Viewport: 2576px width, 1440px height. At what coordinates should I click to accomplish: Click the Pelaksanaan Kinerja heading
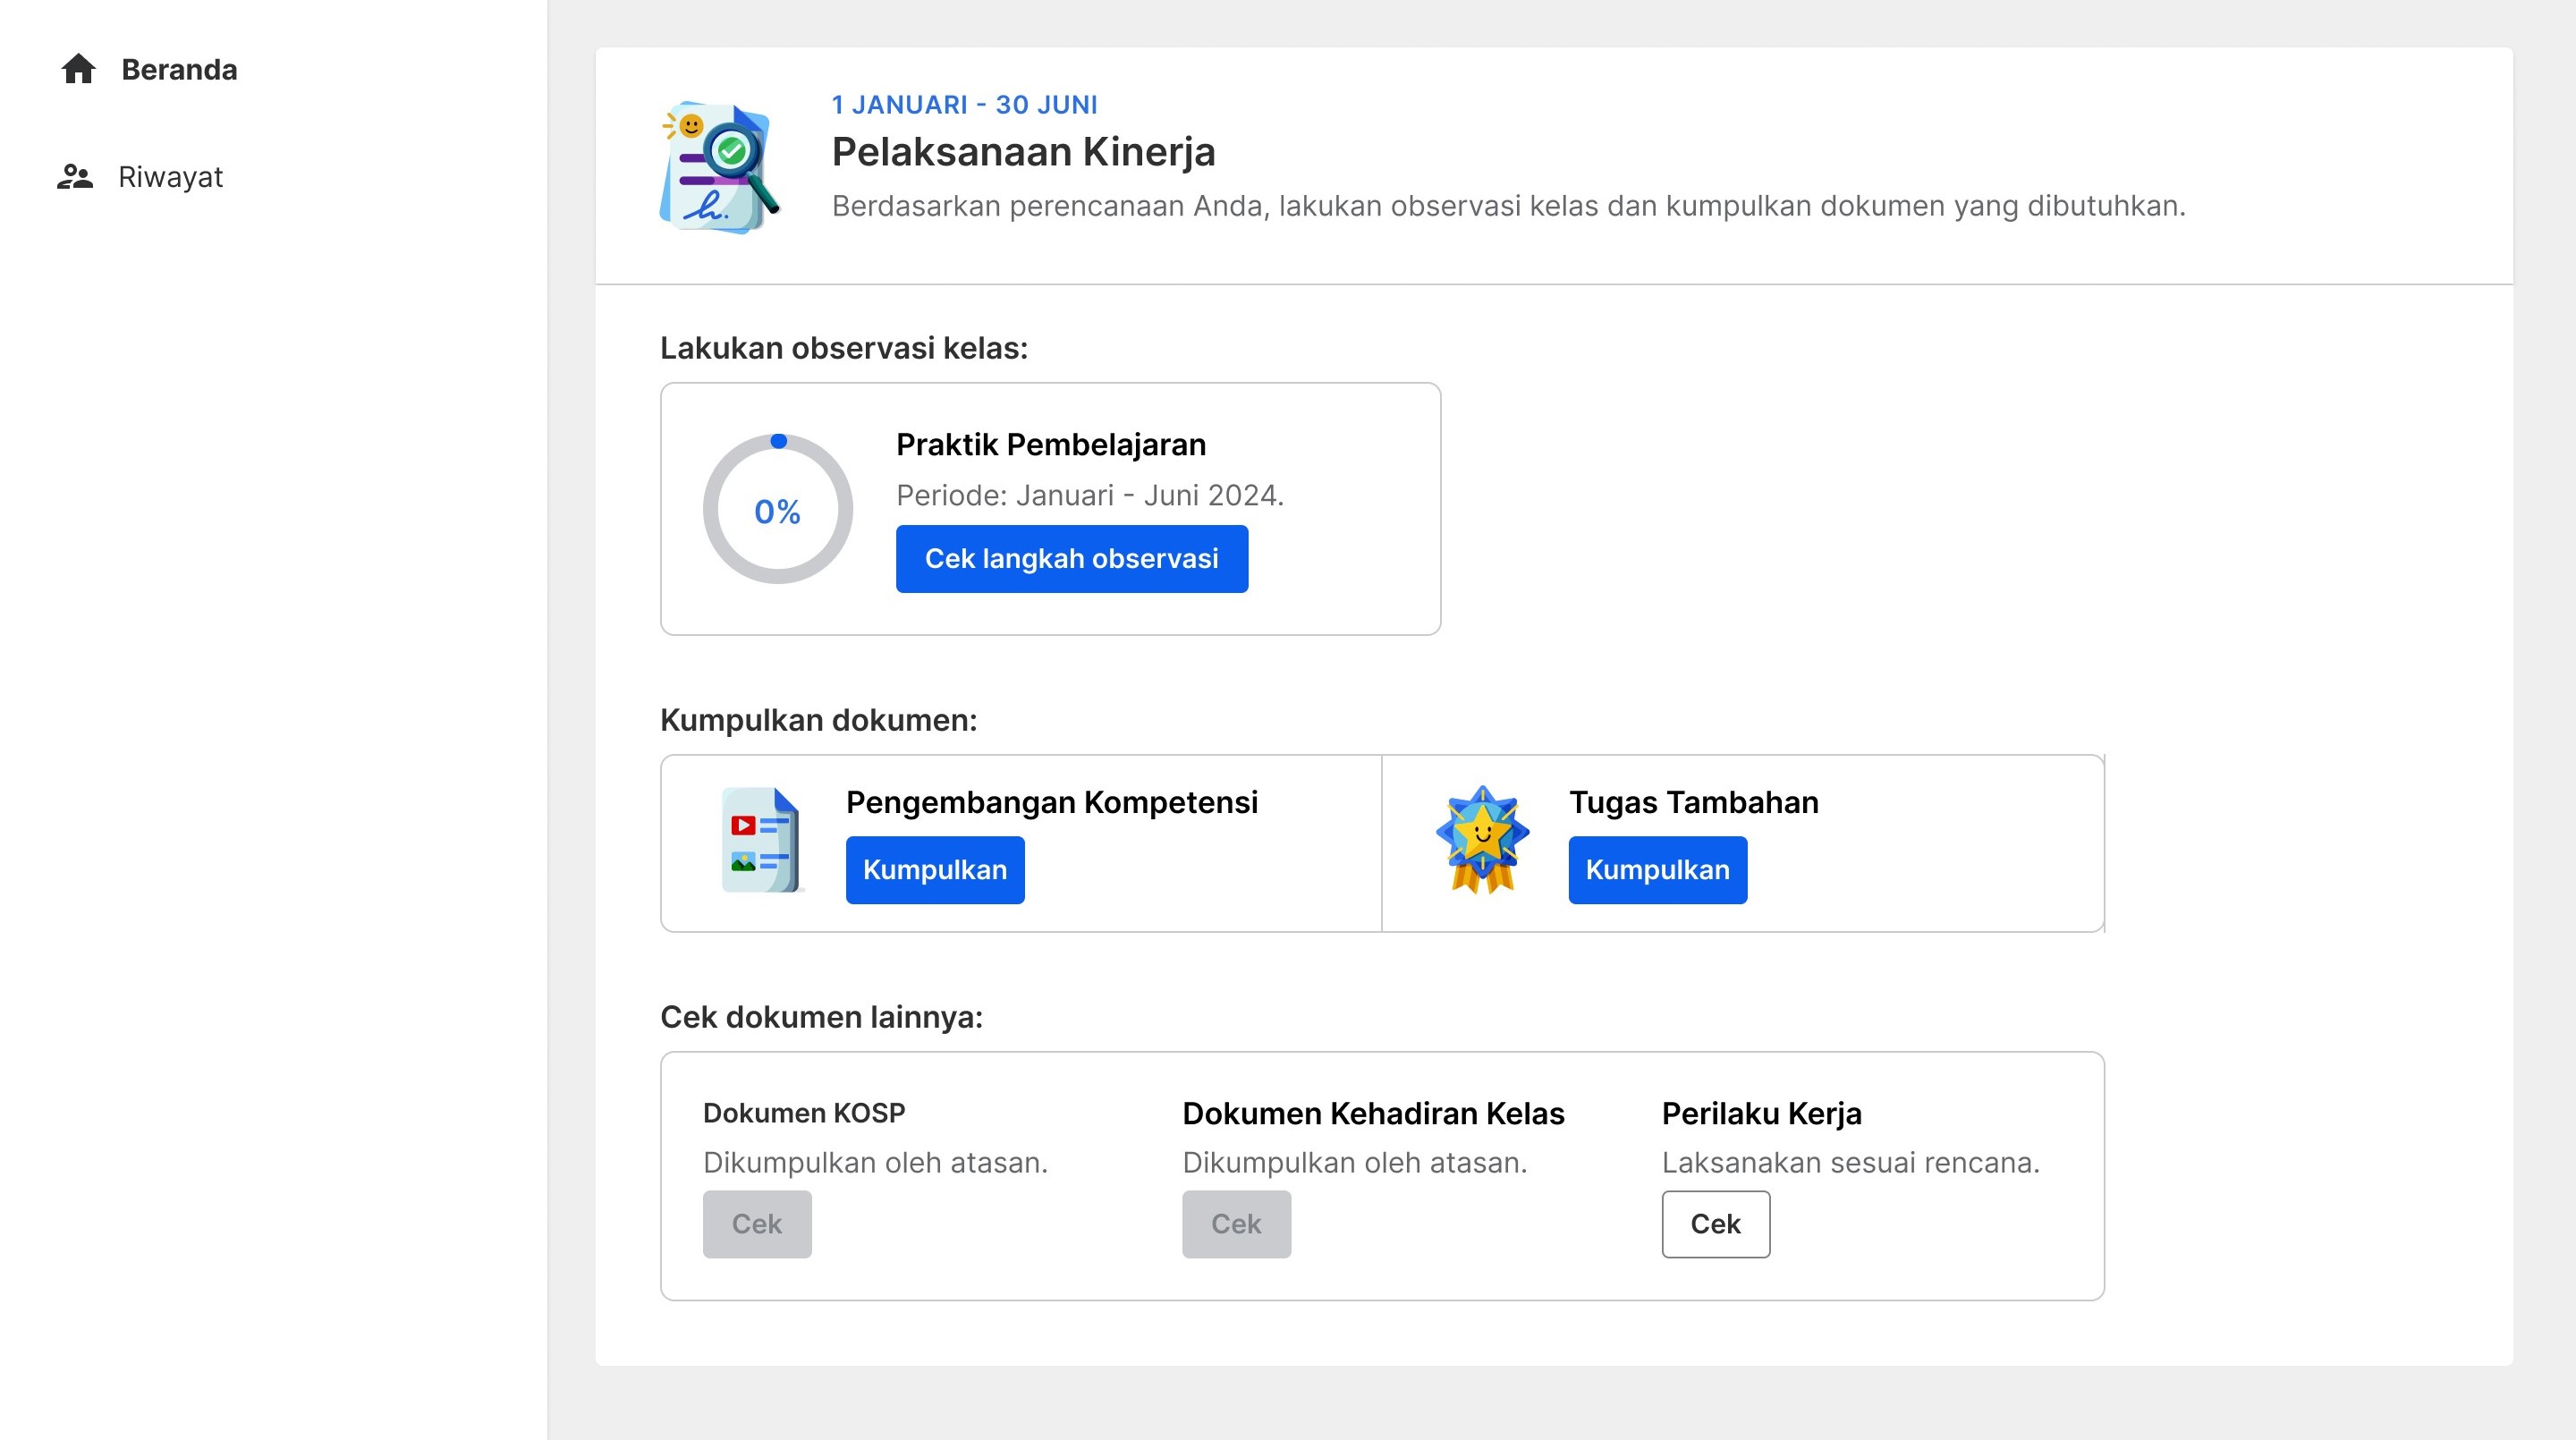(1024, 152)
